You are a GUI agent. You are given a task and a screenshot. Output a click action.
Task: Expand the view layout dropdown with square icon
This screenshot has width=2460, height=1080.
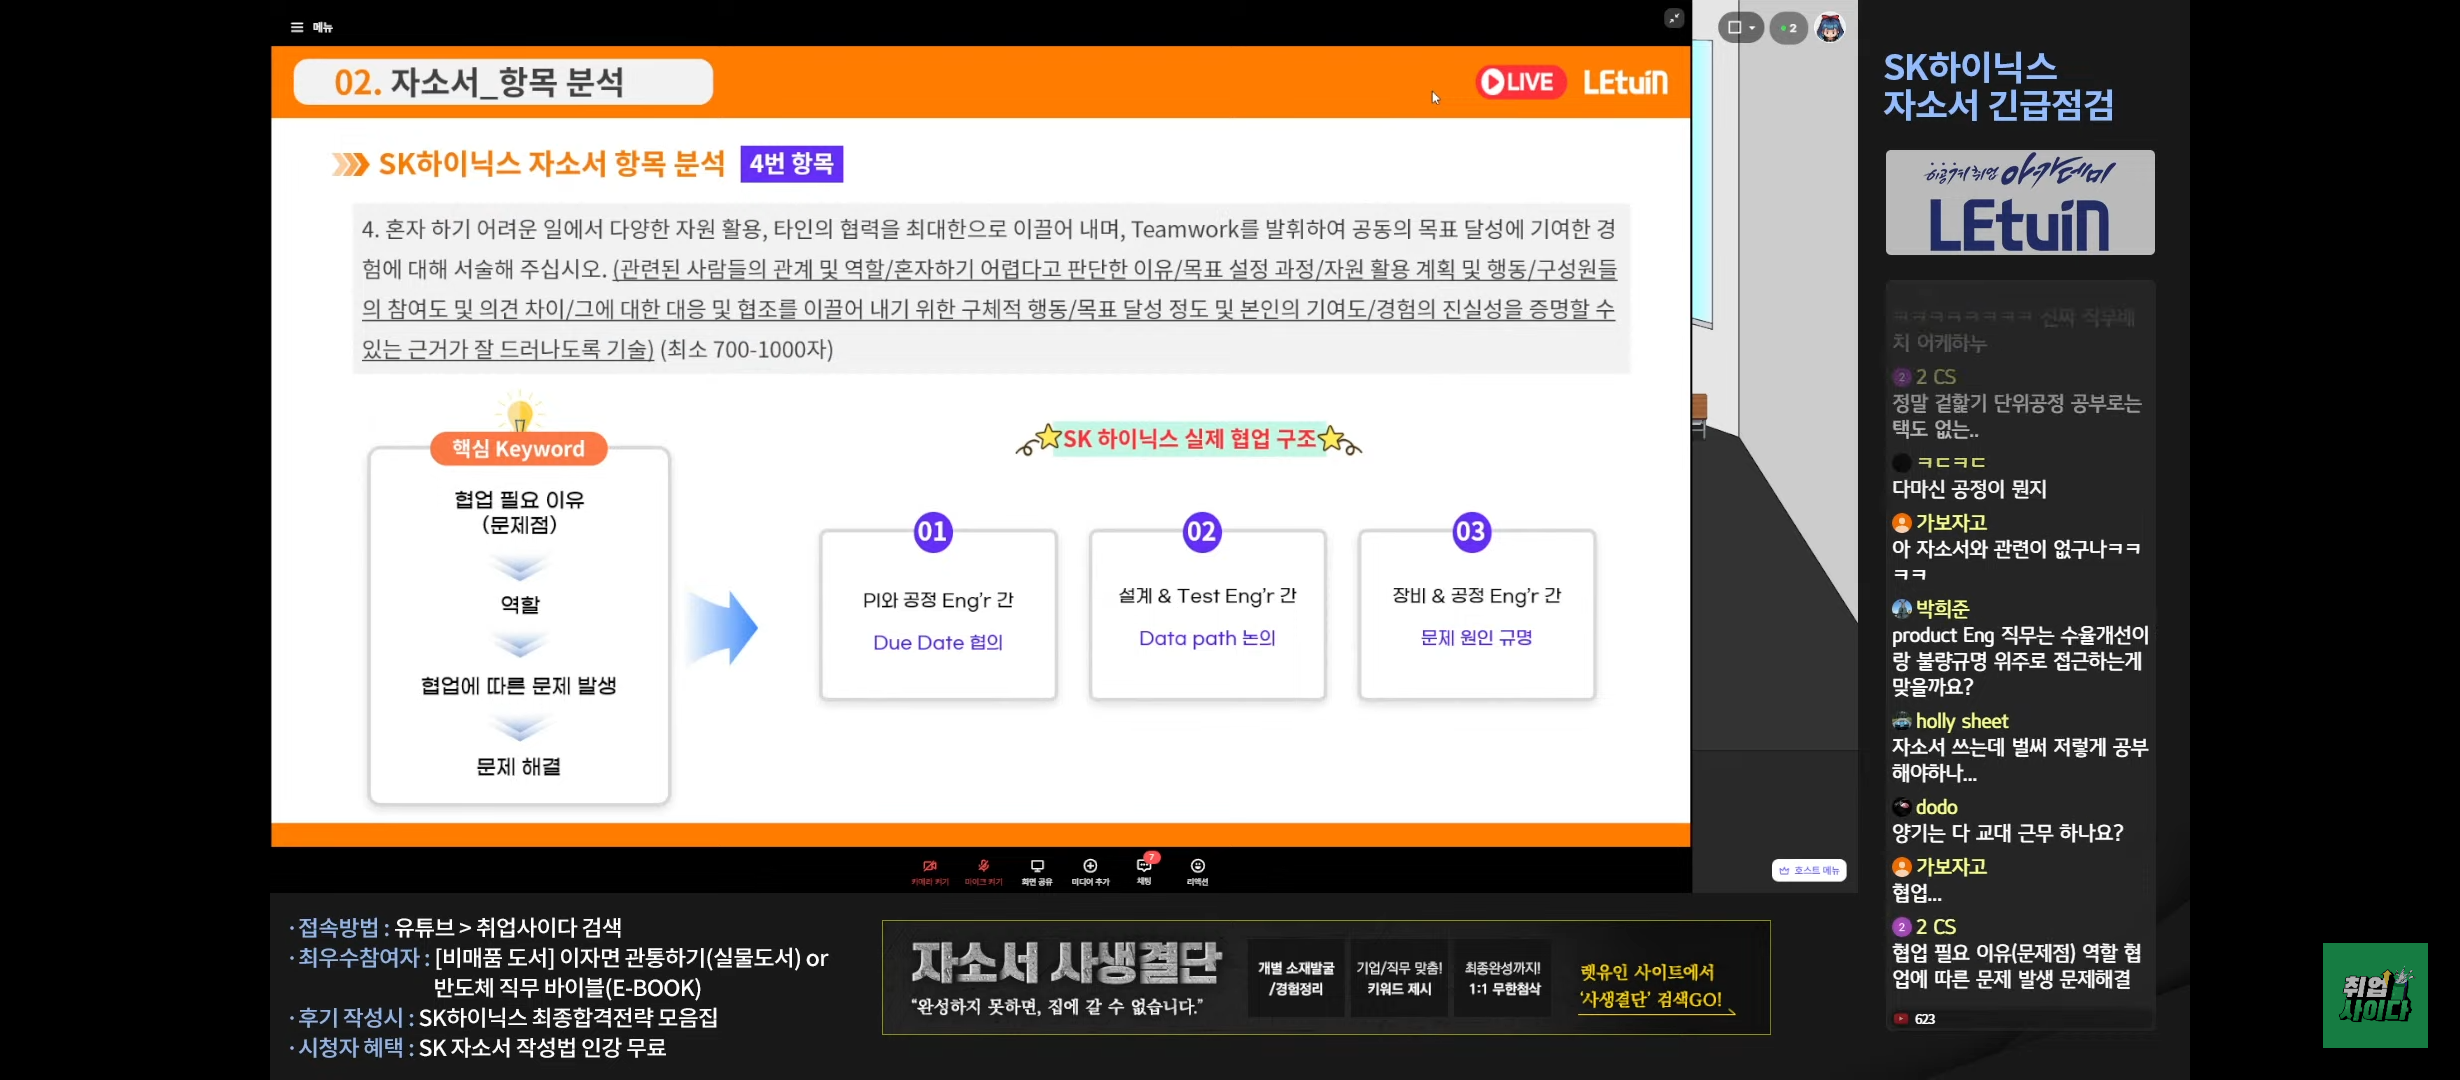(1740, 28)
